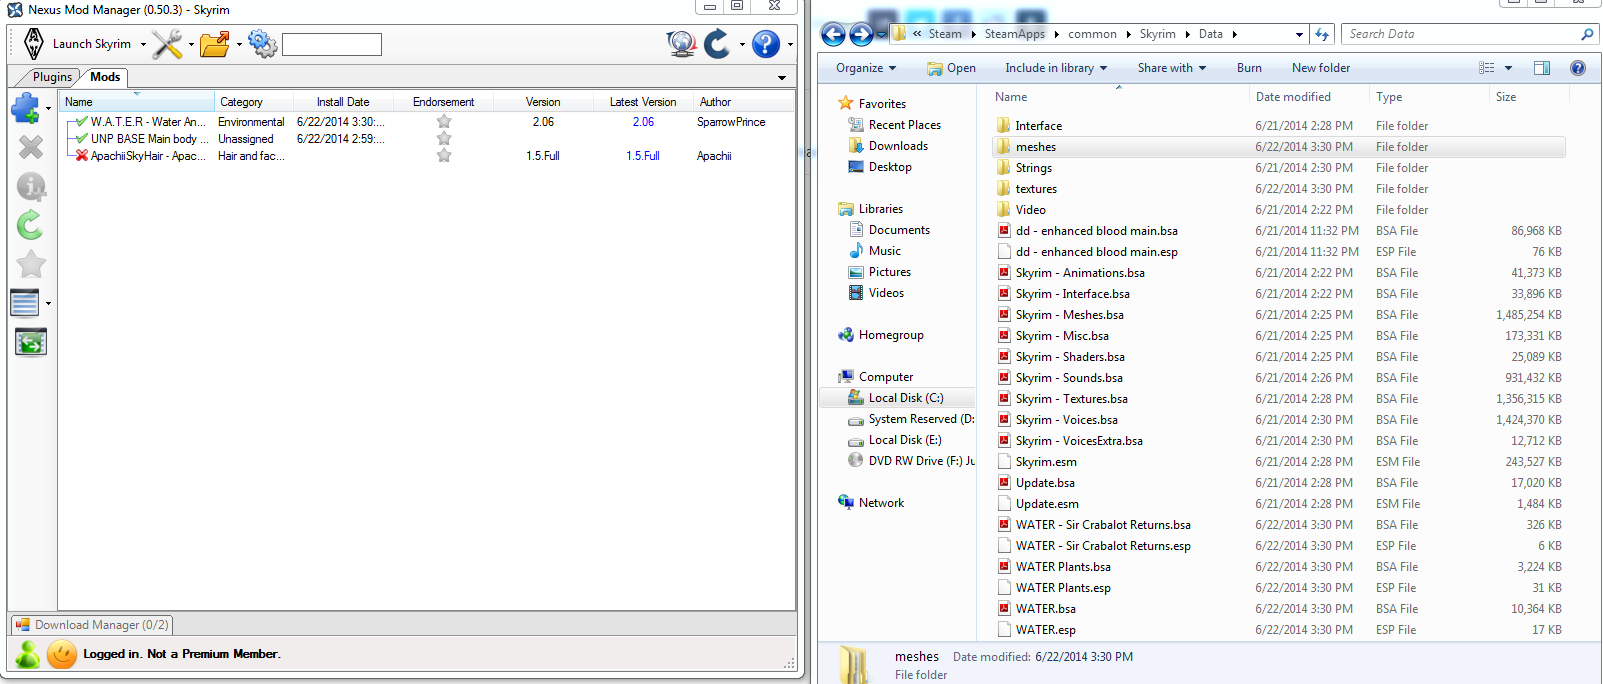Click the gray mod info icon

click(31, 186)
